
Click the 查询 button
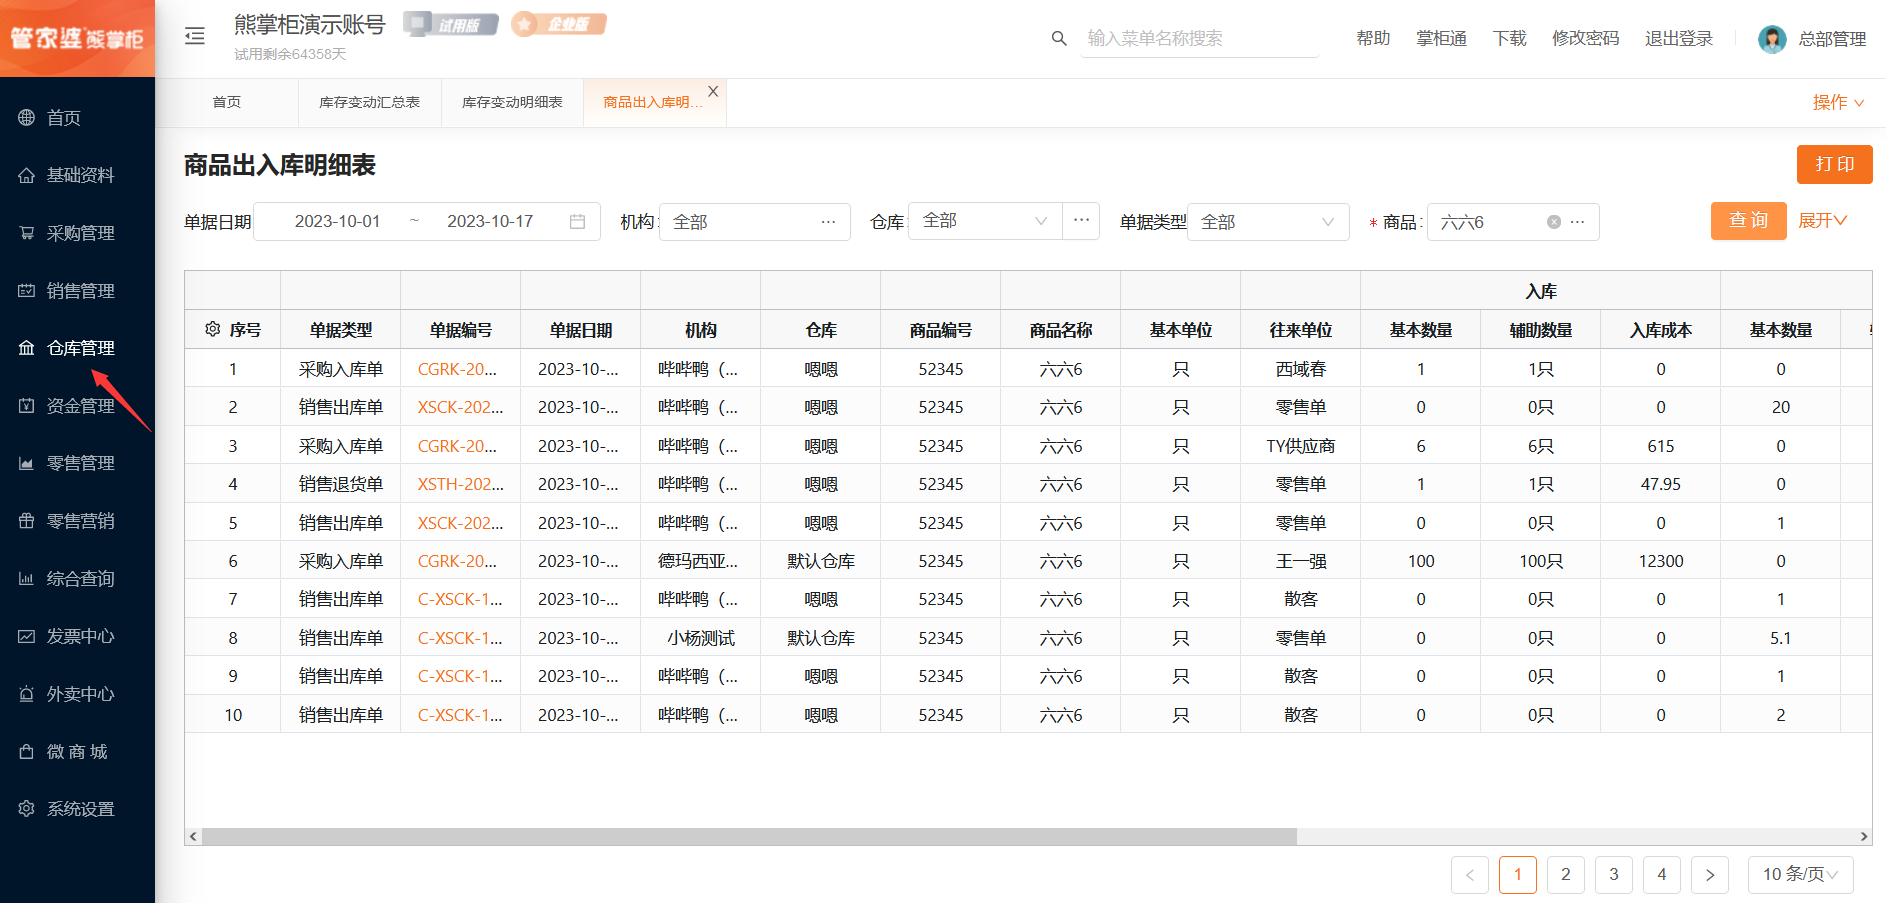(x=1748, y=221)
